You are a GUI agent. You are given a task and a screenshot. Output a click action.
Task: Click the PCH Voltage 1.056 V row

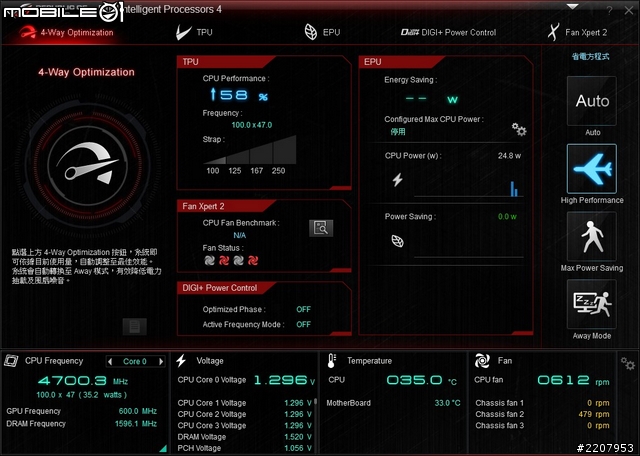(x=244, y=448)
